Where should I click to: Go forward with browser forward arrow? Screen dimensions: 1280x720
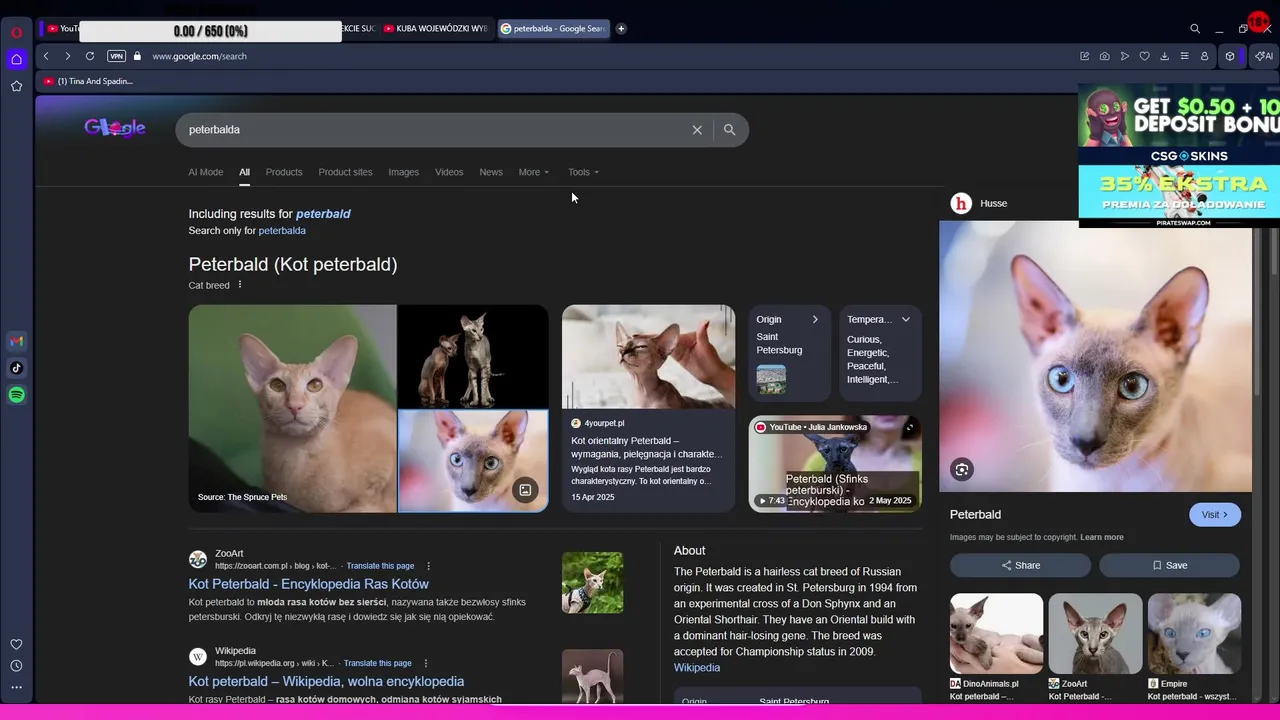click(x=67, y=56)
